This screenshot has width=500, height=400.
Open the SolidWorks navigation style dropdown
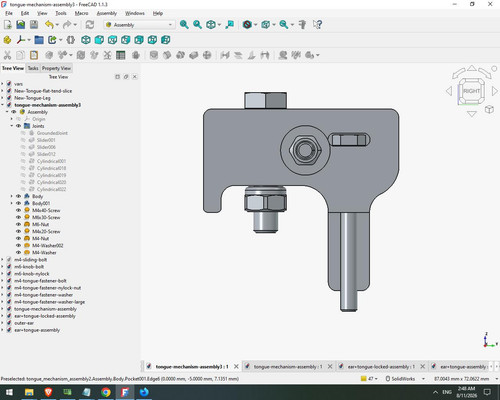[x=405, y=379]
